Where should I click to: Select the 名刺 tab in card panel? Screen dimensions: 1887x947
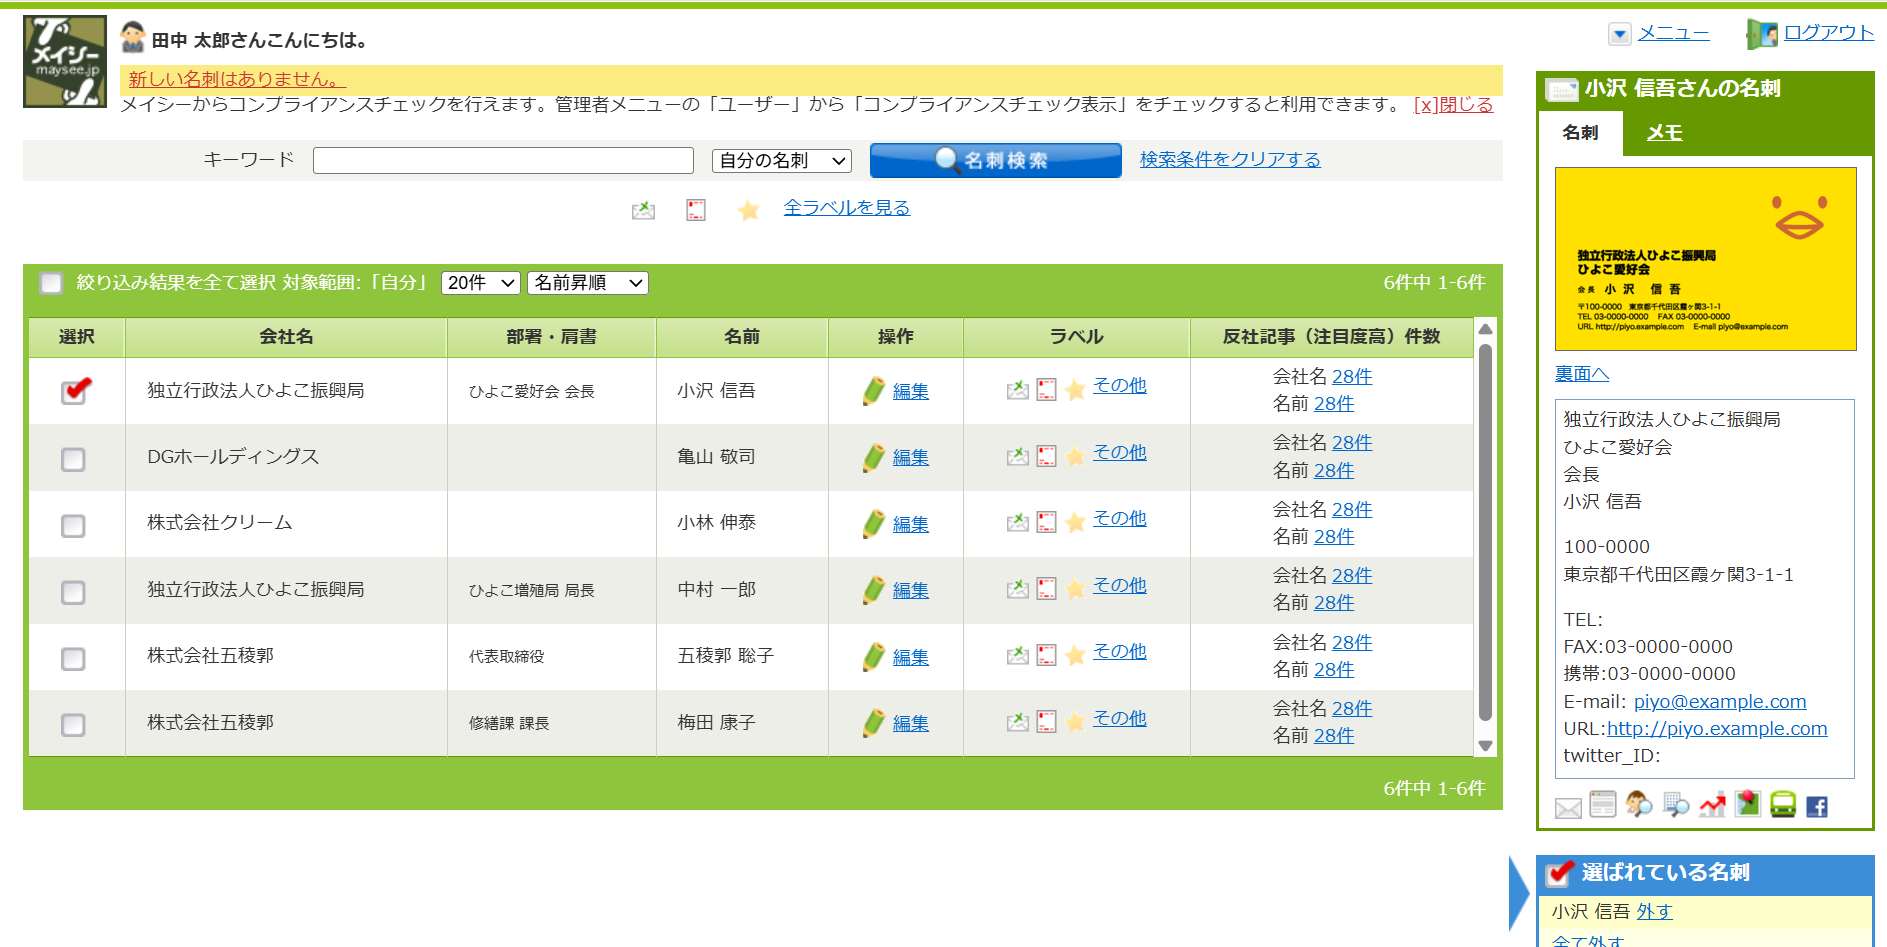pos(1580,132)
